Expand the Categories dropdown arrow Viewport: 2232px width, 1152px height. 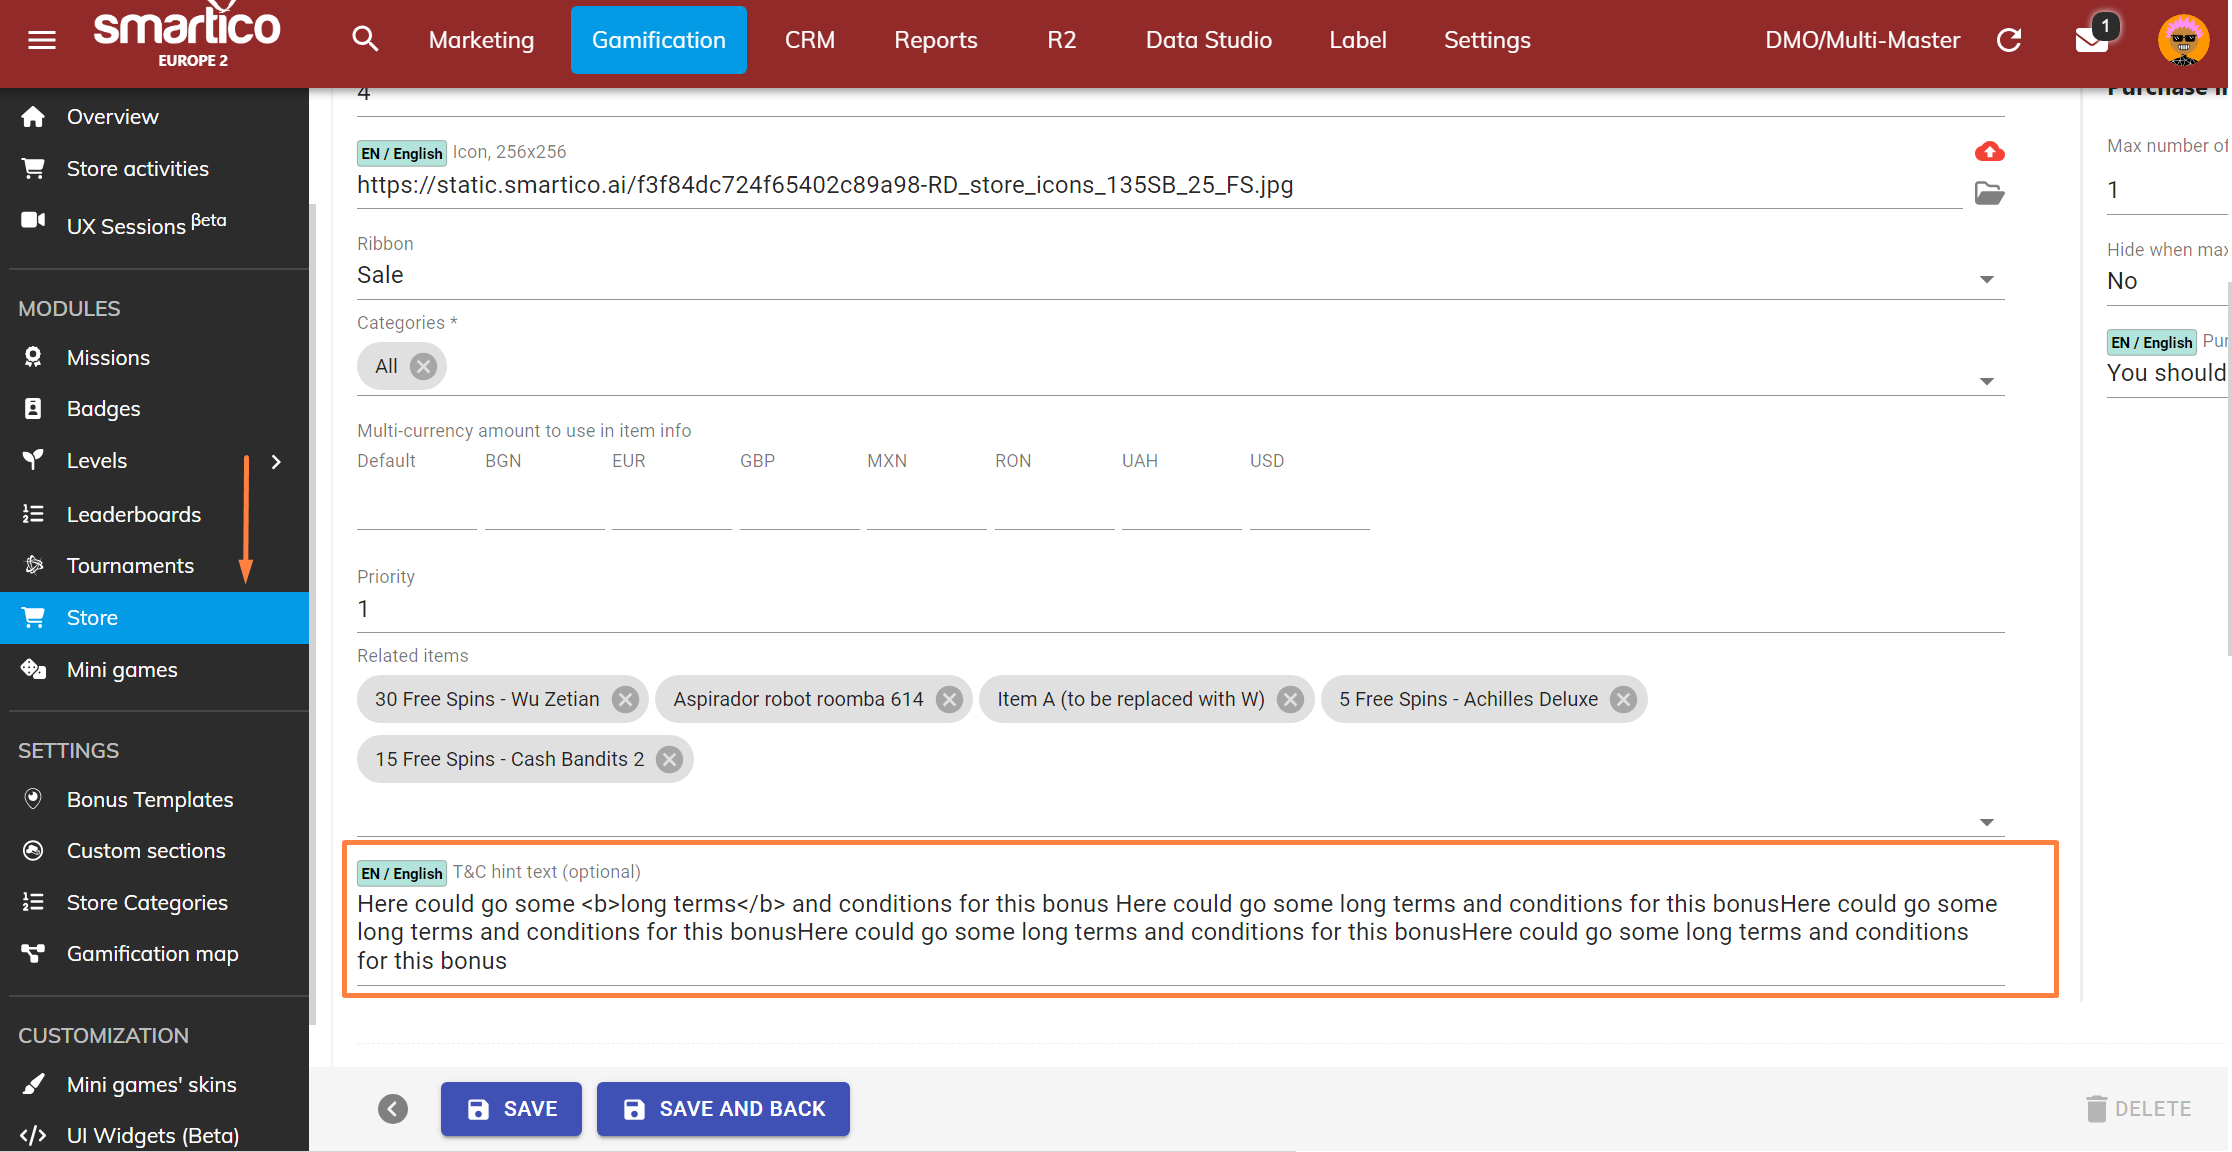click(x=1986, y=381)
